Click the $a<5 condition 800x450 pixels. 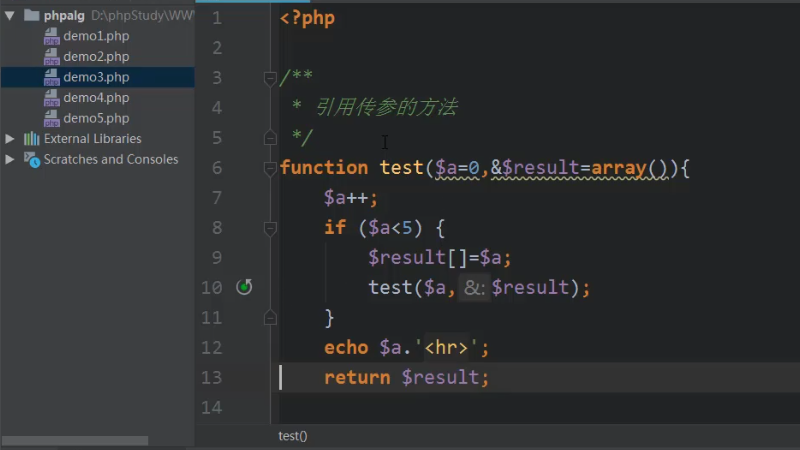(390, 228)
